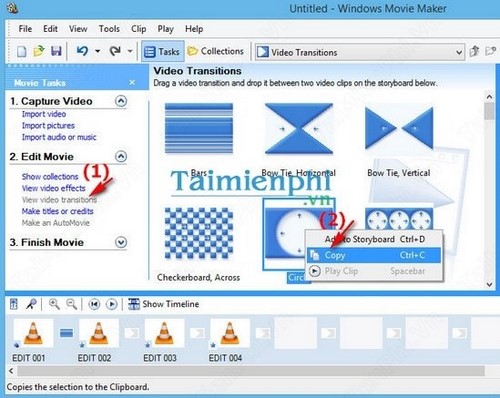Click the New Project toolbar icon
The width and height of the screenshot is (500, 398).
tap(22, 51)
